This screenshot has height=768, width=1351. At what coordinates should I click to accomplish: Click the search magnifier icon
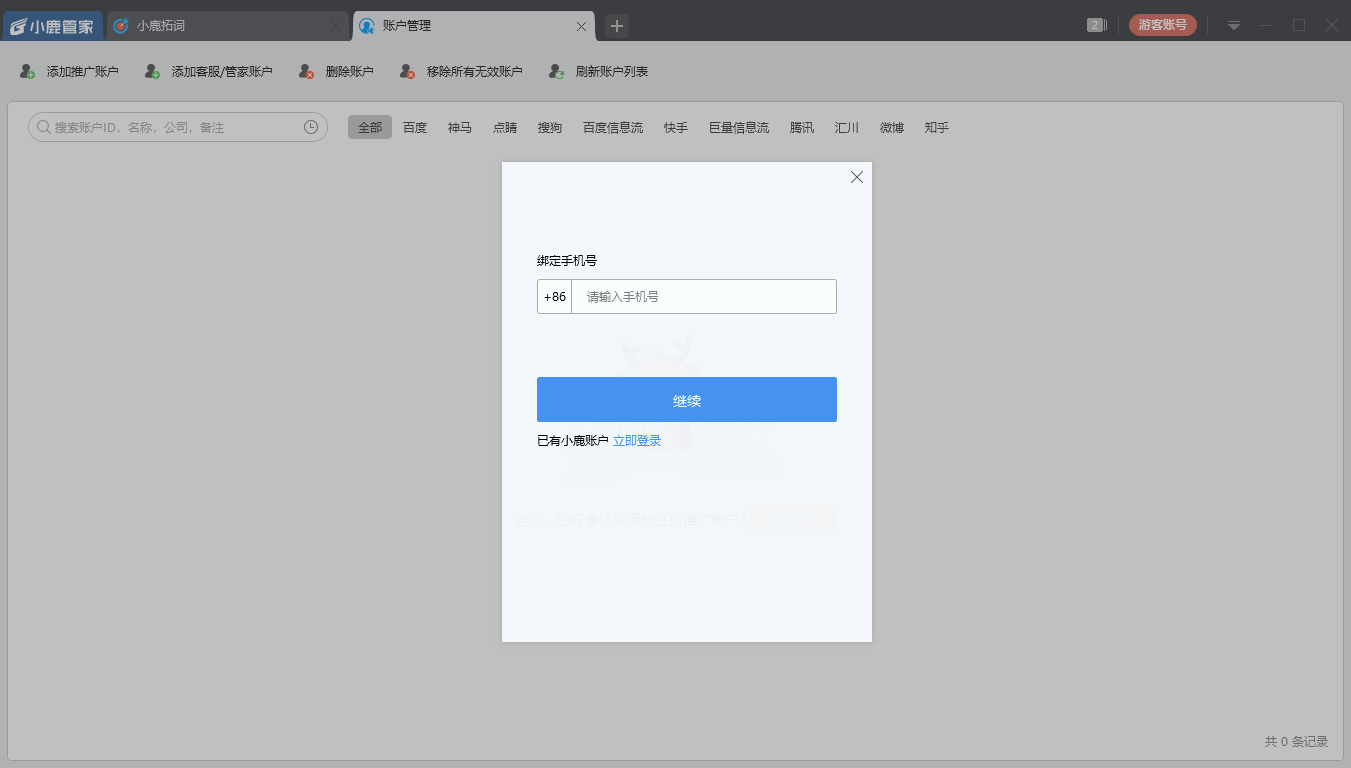(44, 127)
